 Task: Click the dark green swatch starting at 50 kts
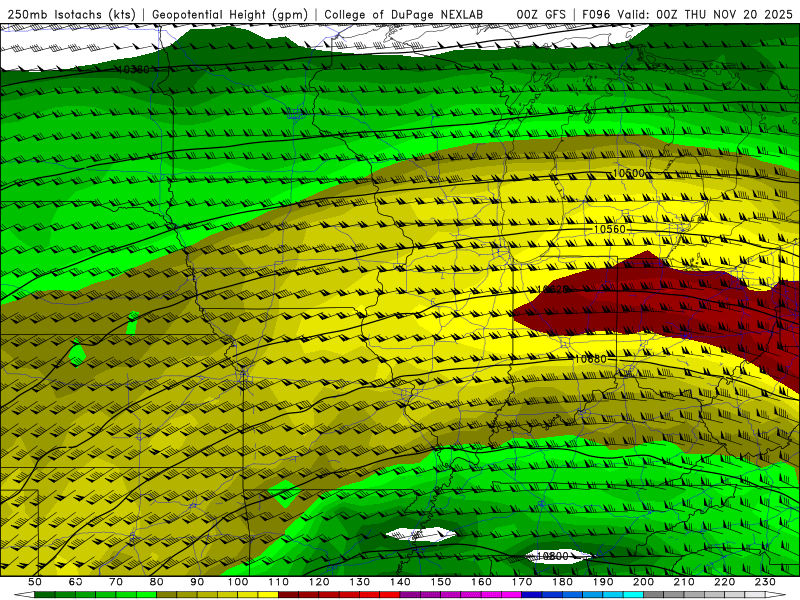point(44,595)
